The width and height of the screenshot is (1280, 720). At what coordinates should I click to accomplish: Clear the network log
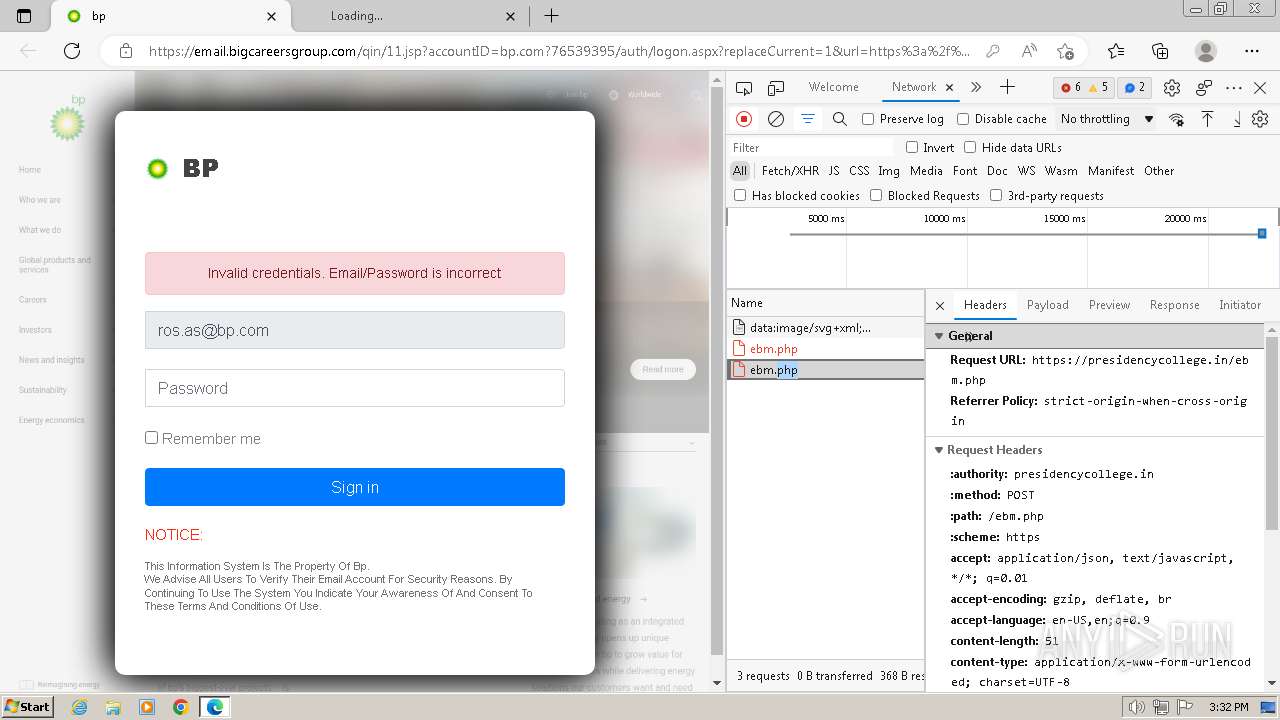pyautogui.click(x=775, y=119)
